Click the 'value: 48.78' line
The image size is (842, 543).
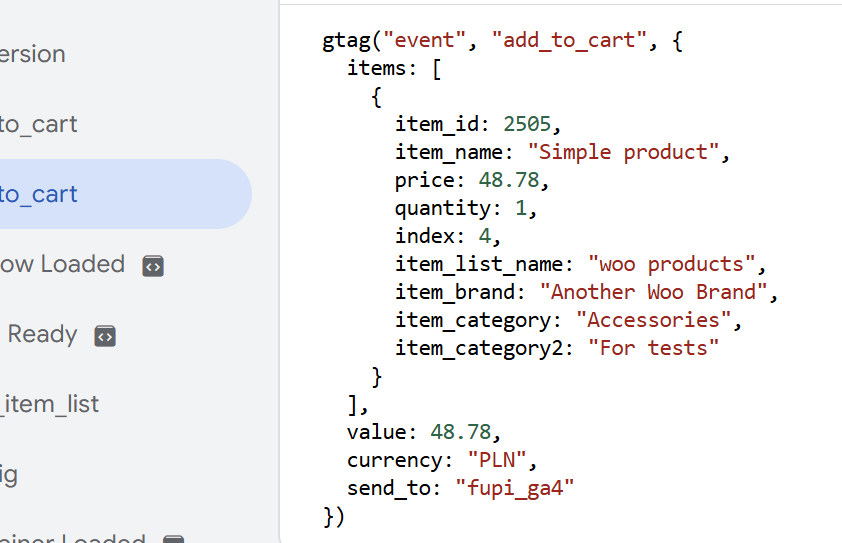424,432
